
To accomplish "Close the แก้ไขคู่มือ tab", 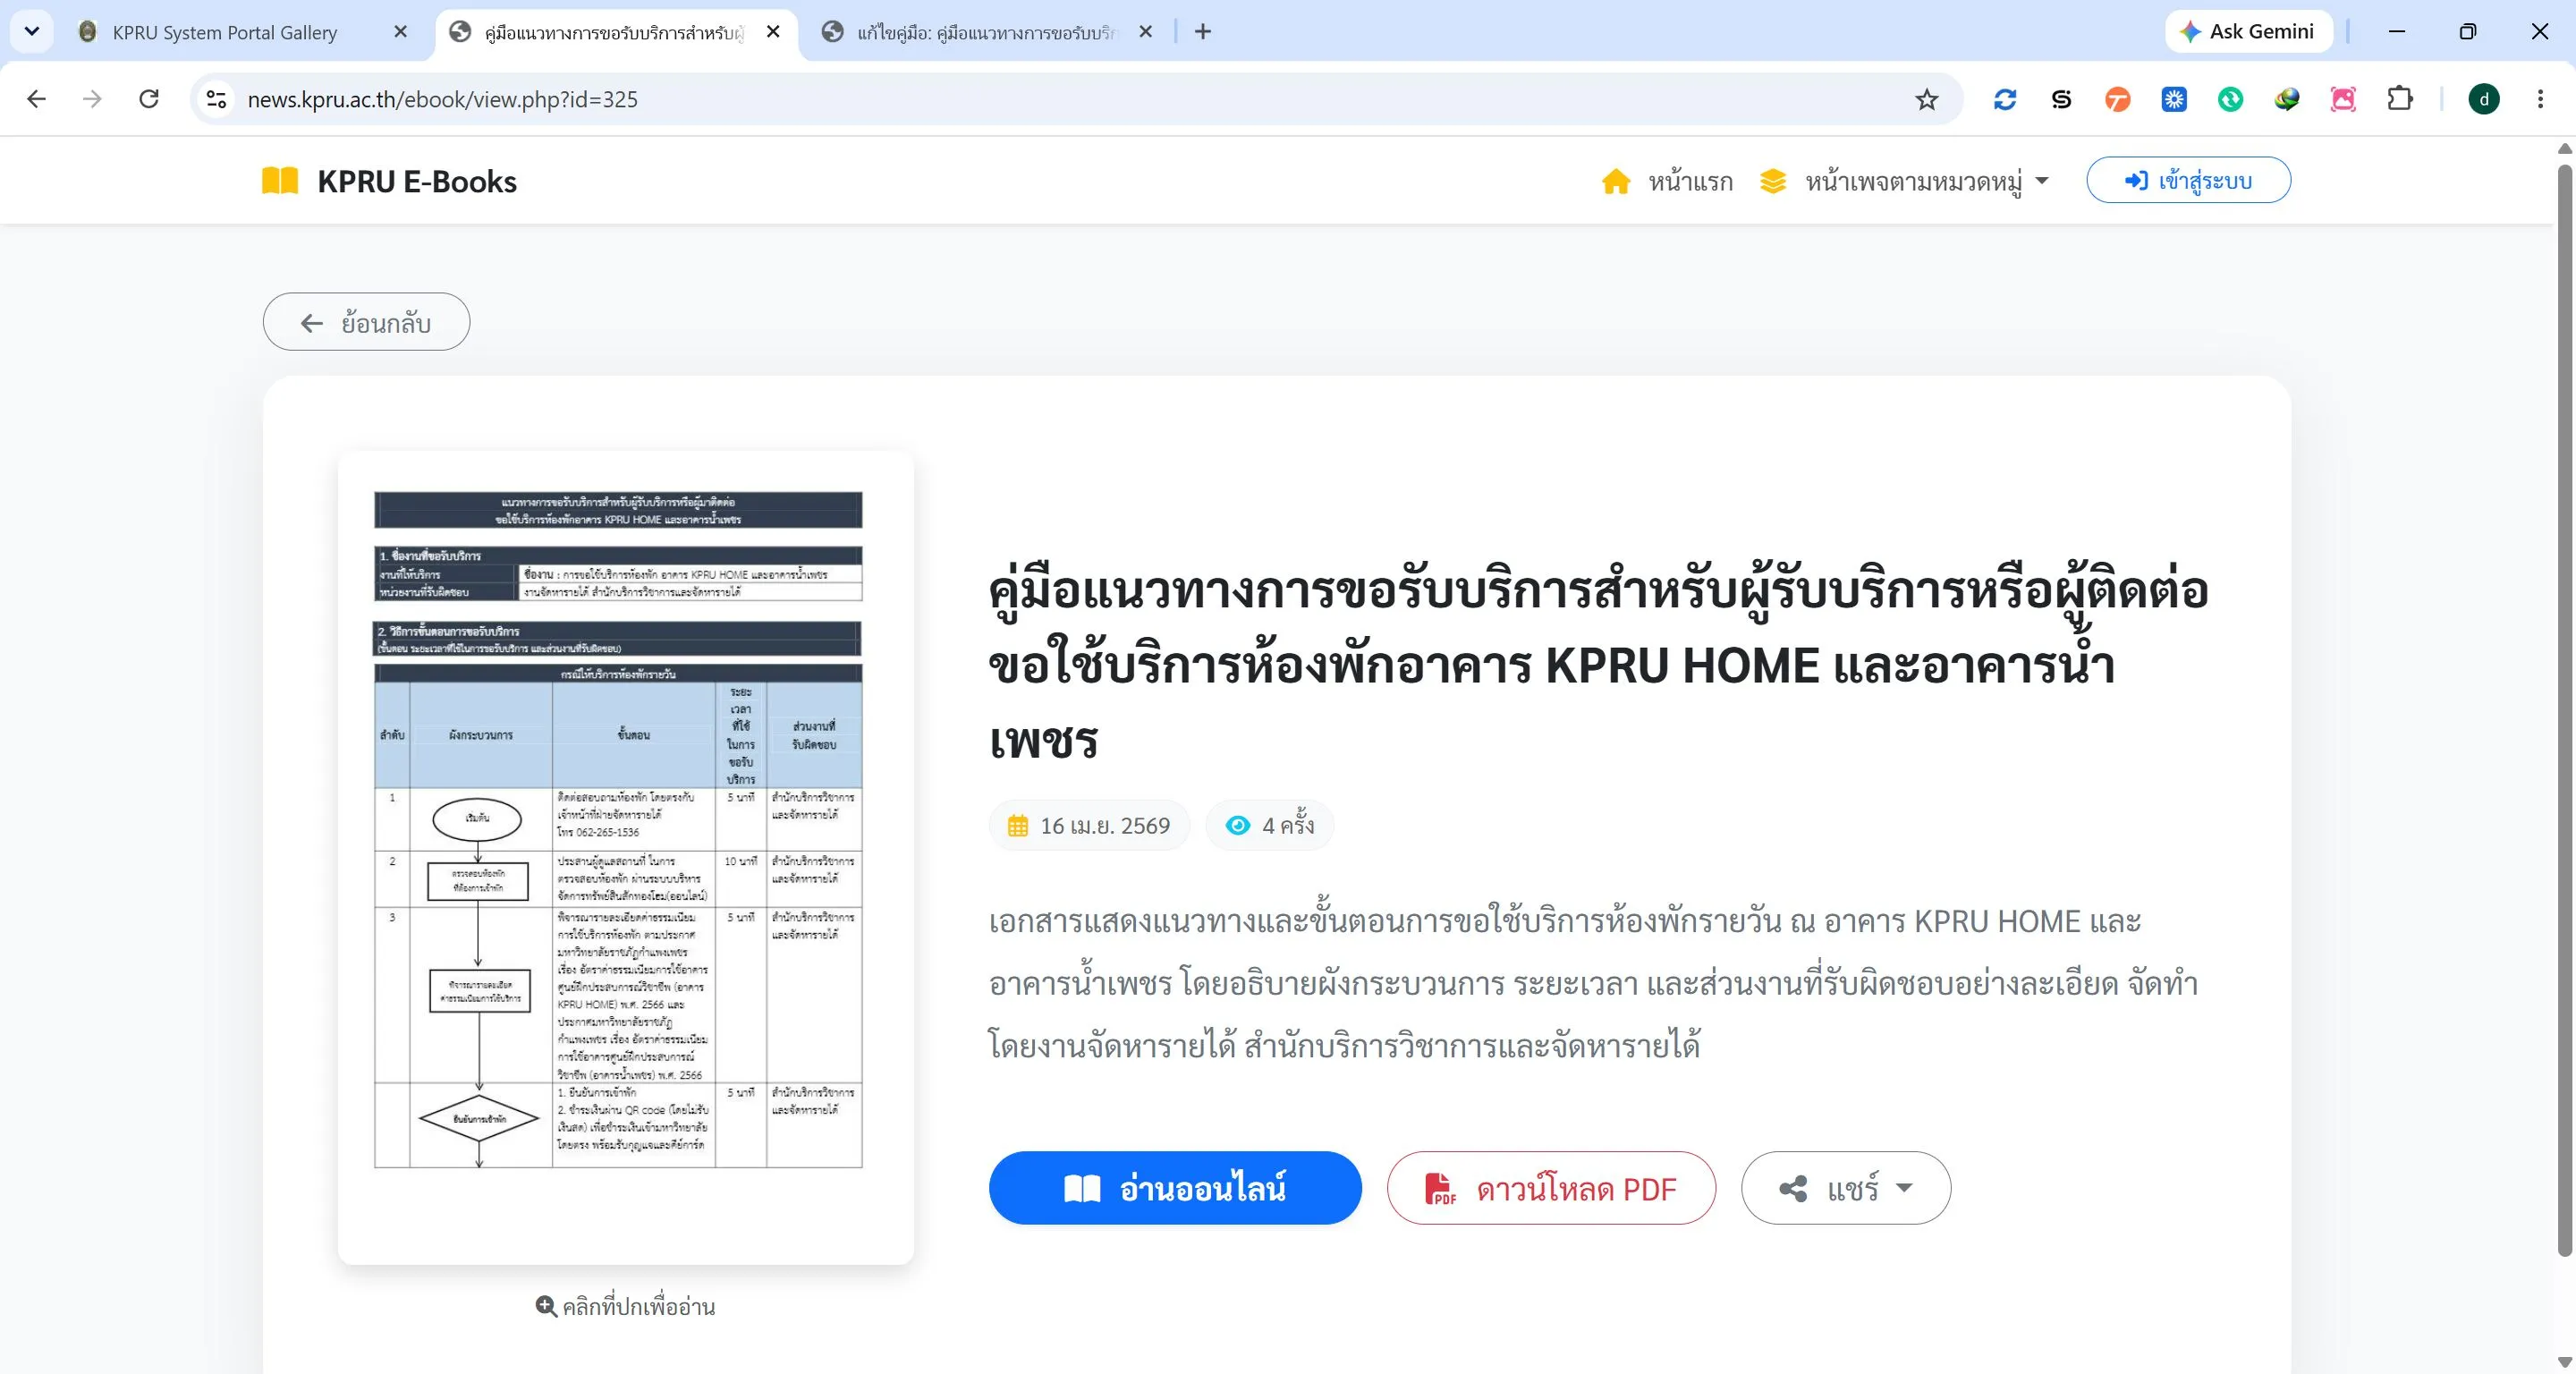I will click(1146, 32).
